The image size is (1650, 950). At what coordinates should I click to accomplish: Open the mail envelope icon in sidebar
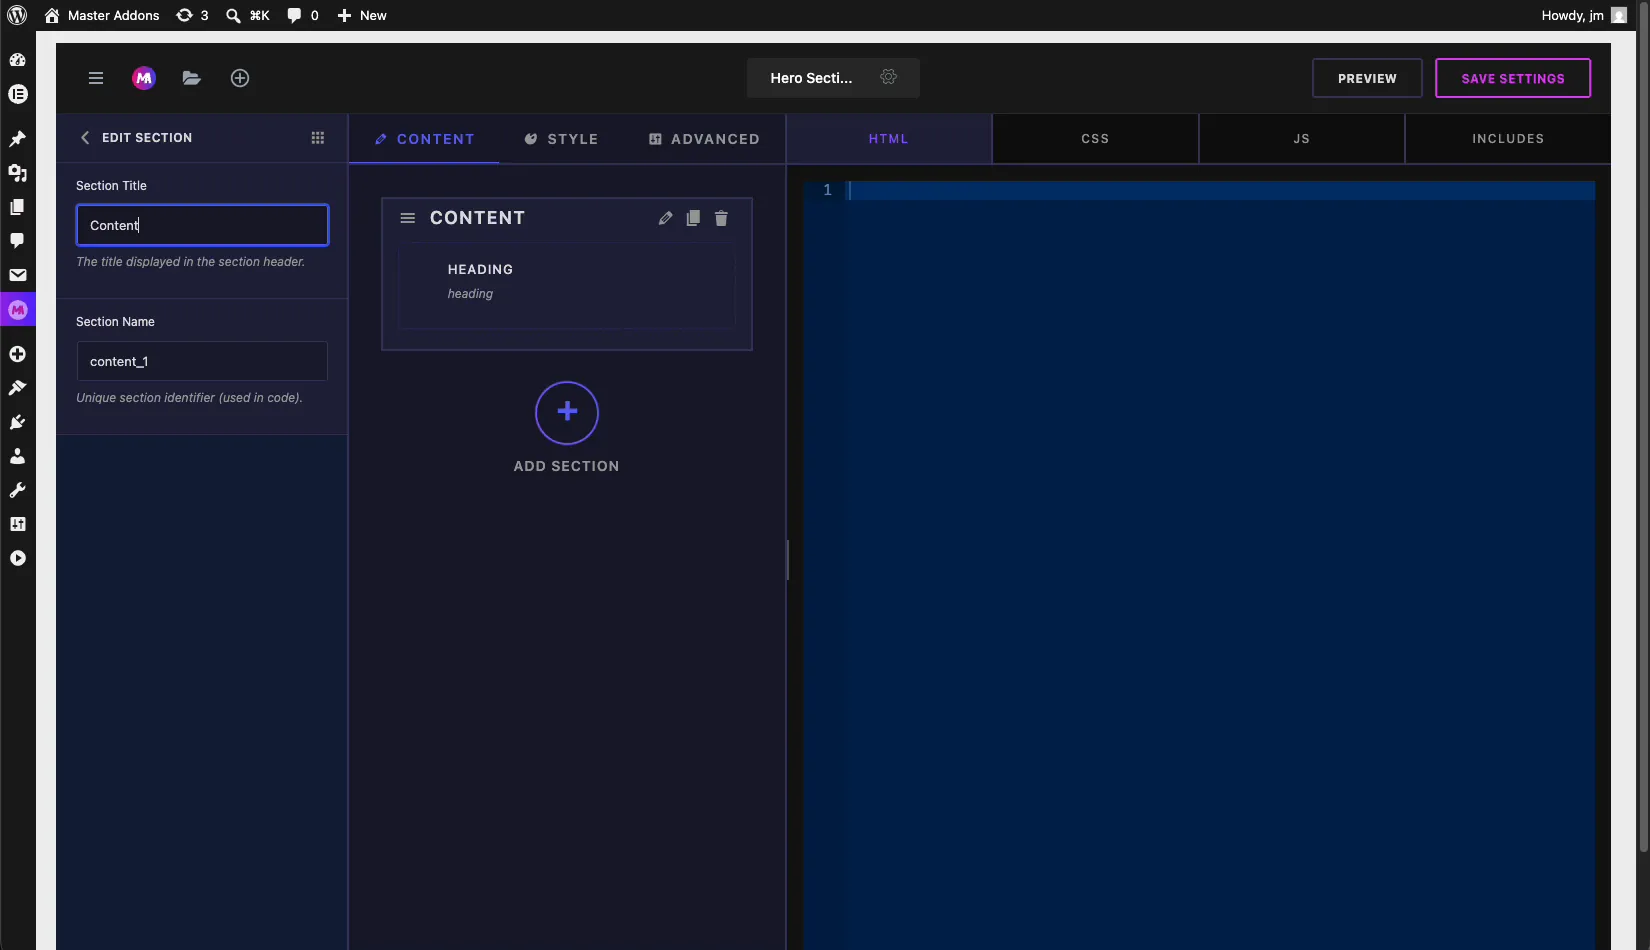pos(17,275)
